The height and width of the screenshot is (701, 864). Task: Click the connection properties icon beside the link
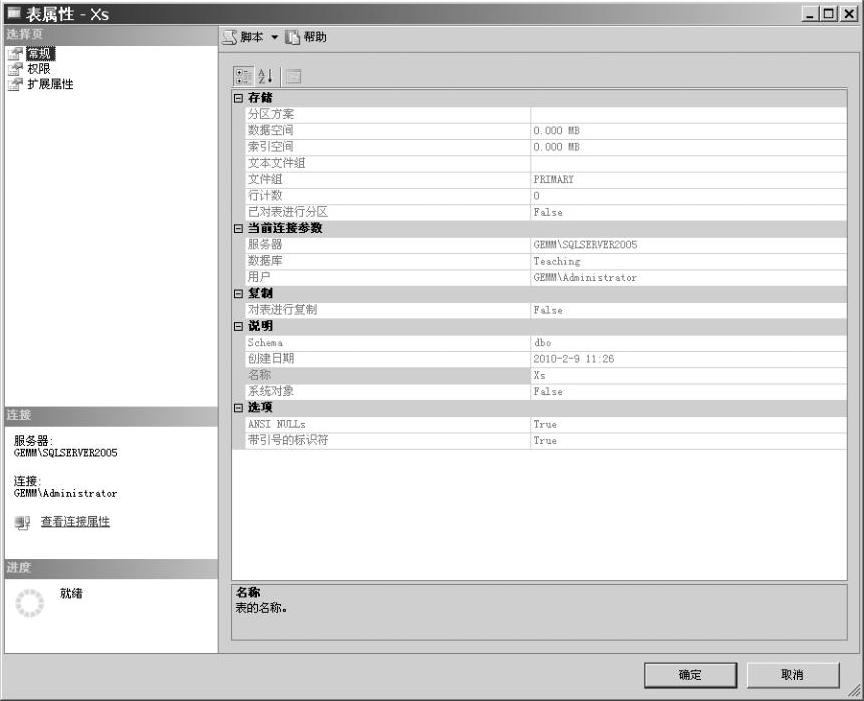22,522
